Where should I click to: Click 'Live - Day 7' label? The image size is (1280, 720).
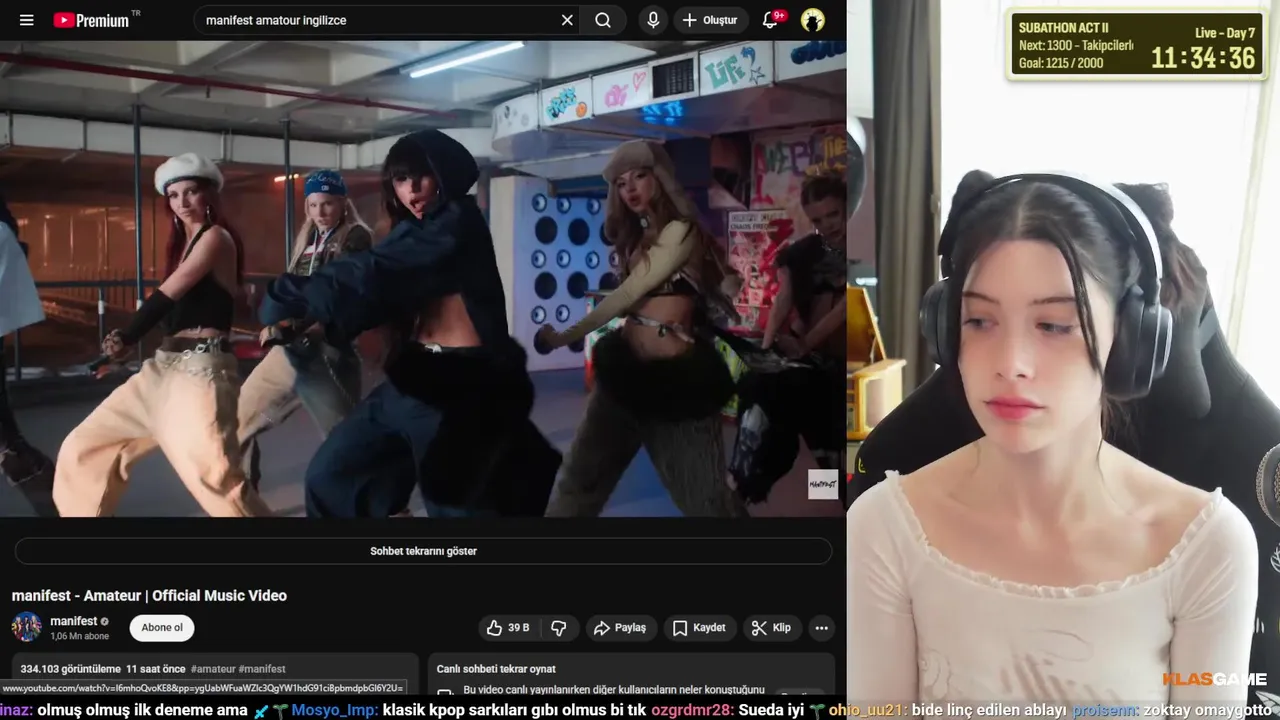[x=1225, y=33]
